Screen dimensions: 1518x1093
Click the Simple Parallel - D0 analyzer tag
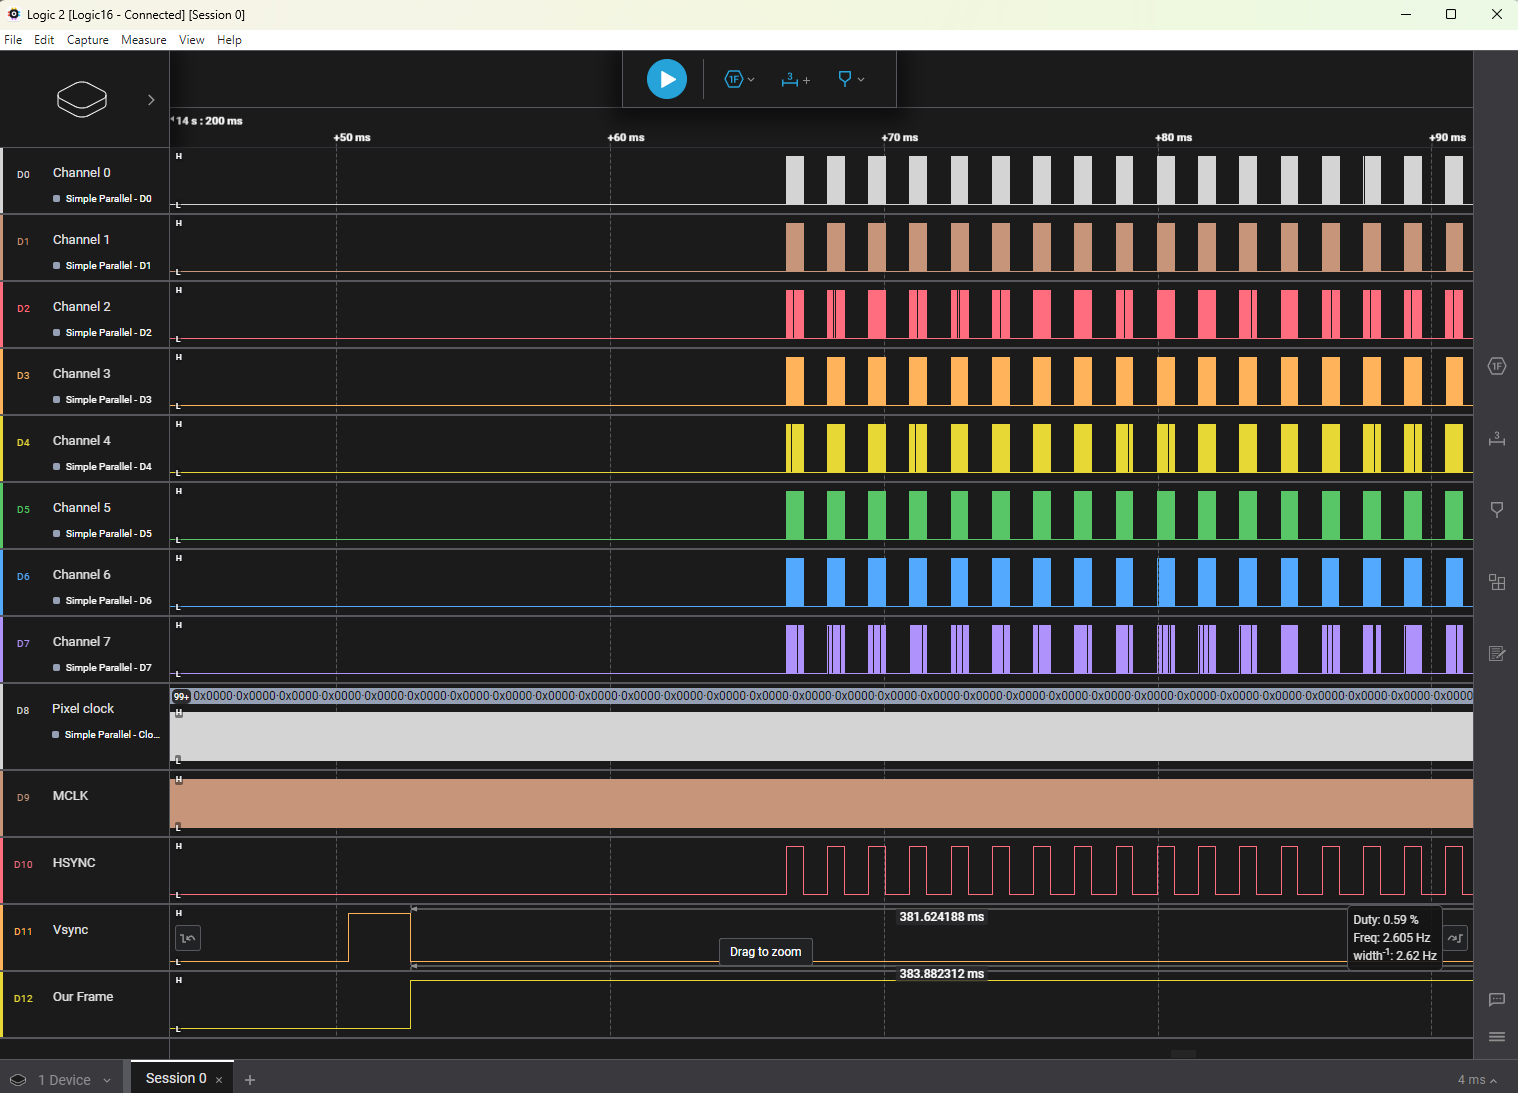pos(102,199)
